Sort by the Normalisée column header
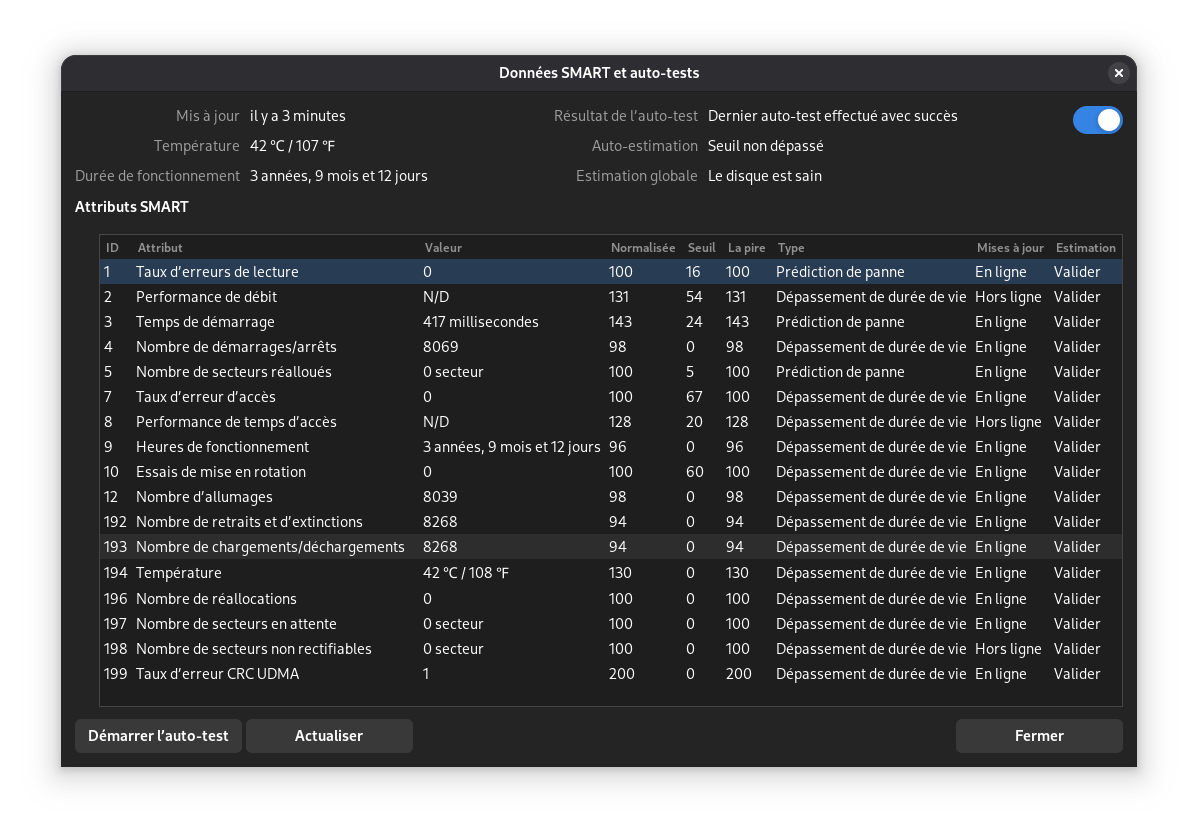 (643, 247)
